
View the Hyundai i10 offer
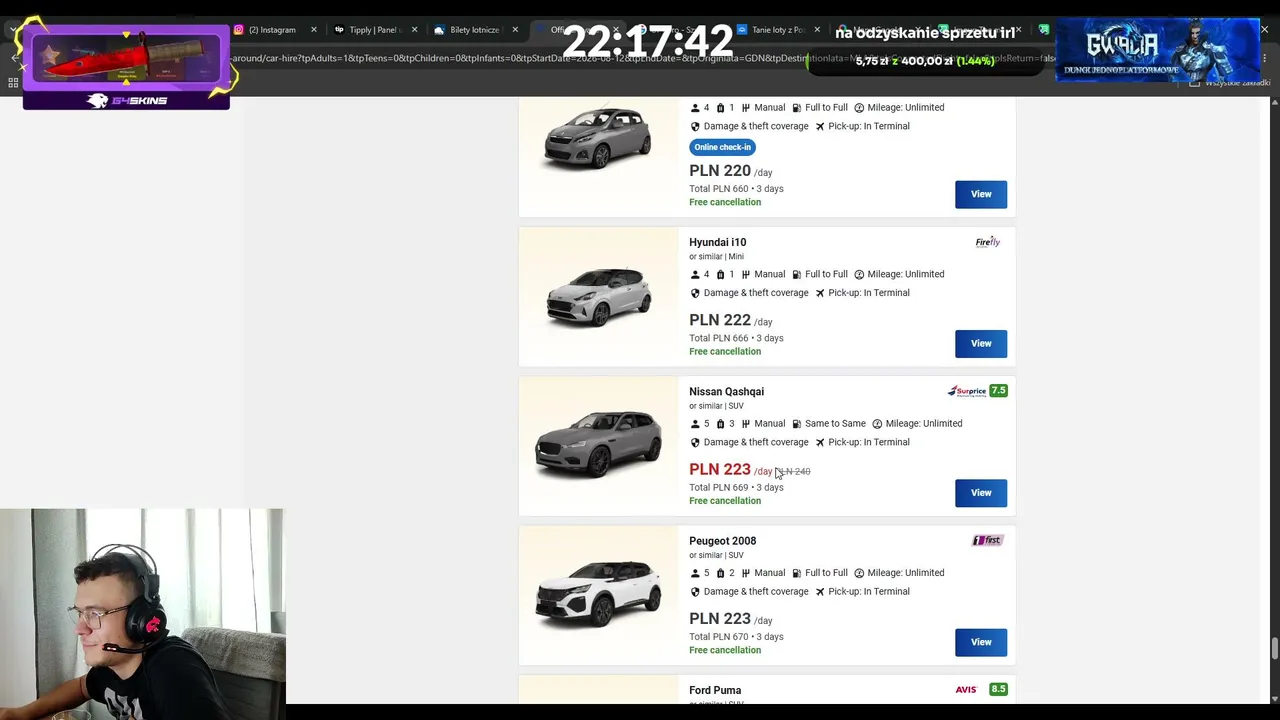click(981, 344)
